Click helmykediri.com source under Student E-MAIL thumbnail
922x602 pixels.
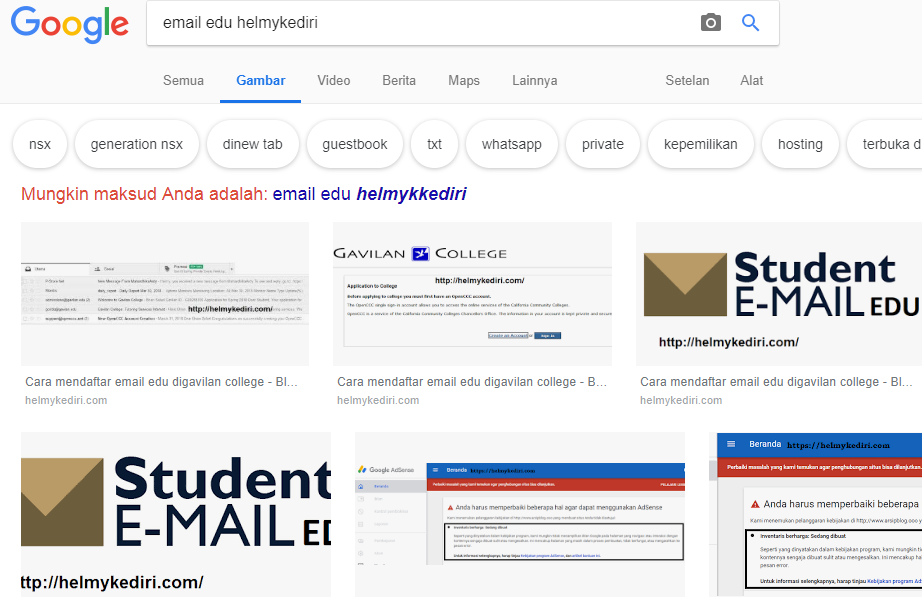point(681,400)
